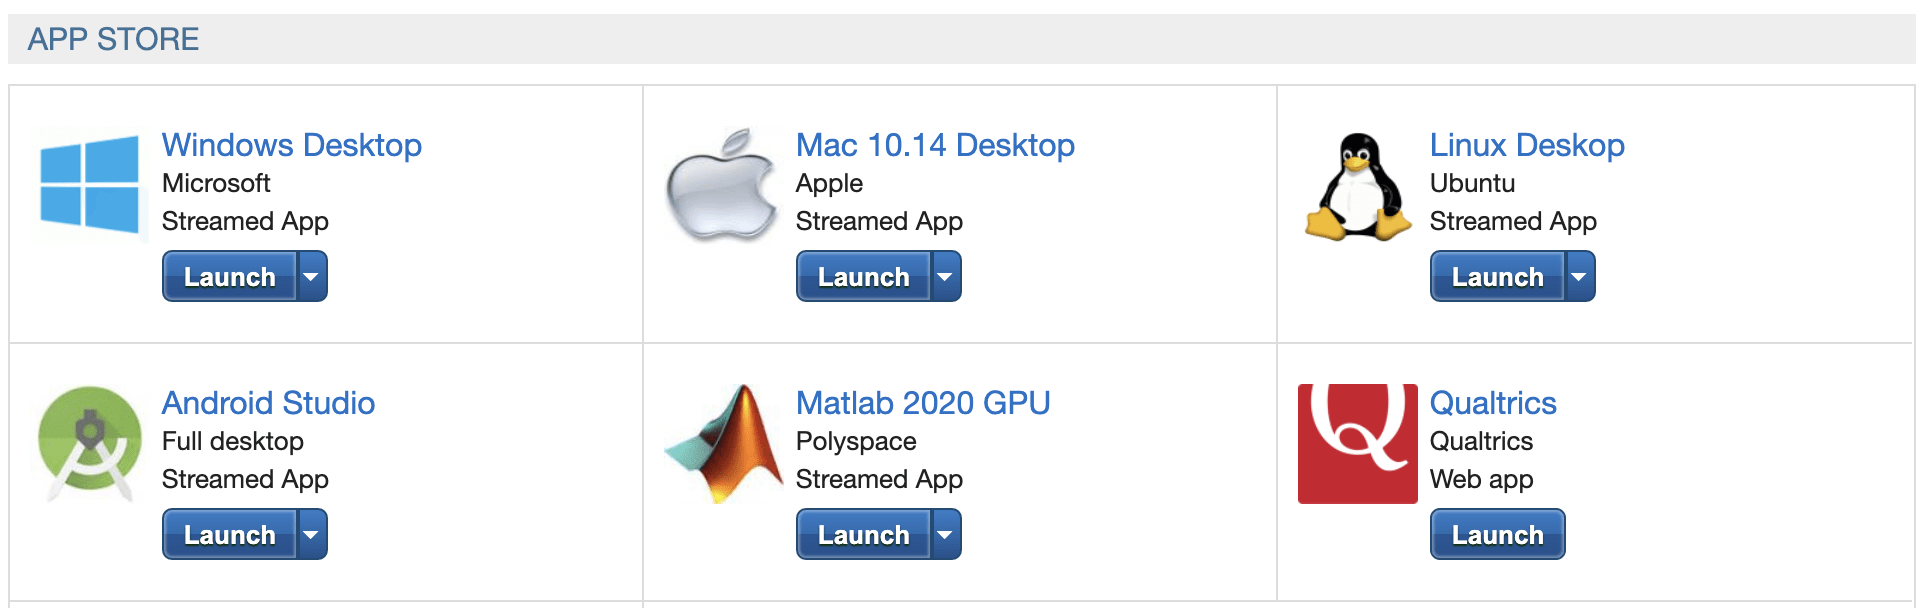Launch the Windows Desktop app
Screen dimensions: 1922x608
[230, 277]
